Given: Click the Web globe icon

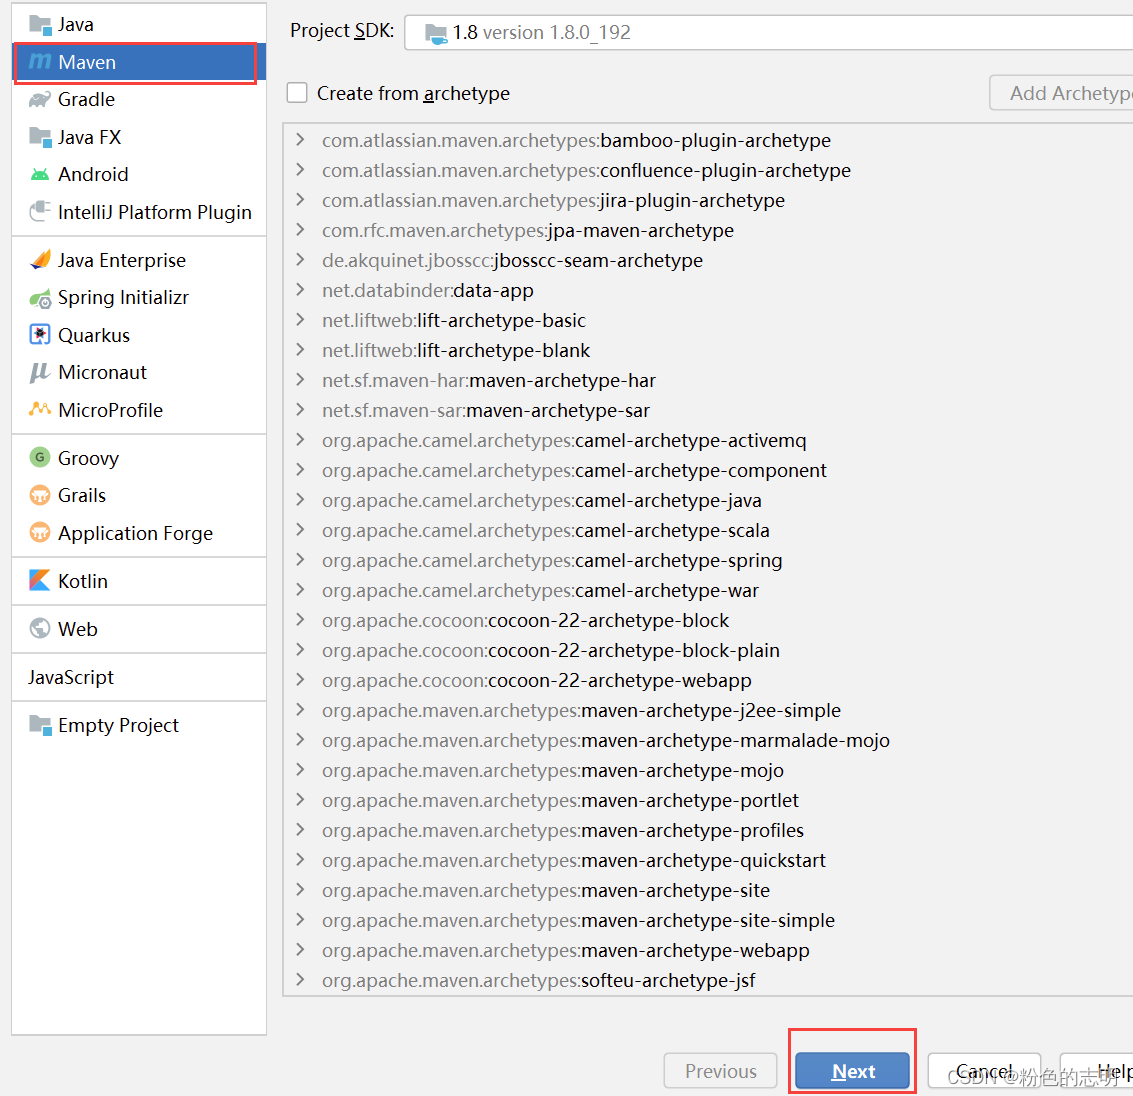Looking at the screenshot, I should [x=40, y=629].
